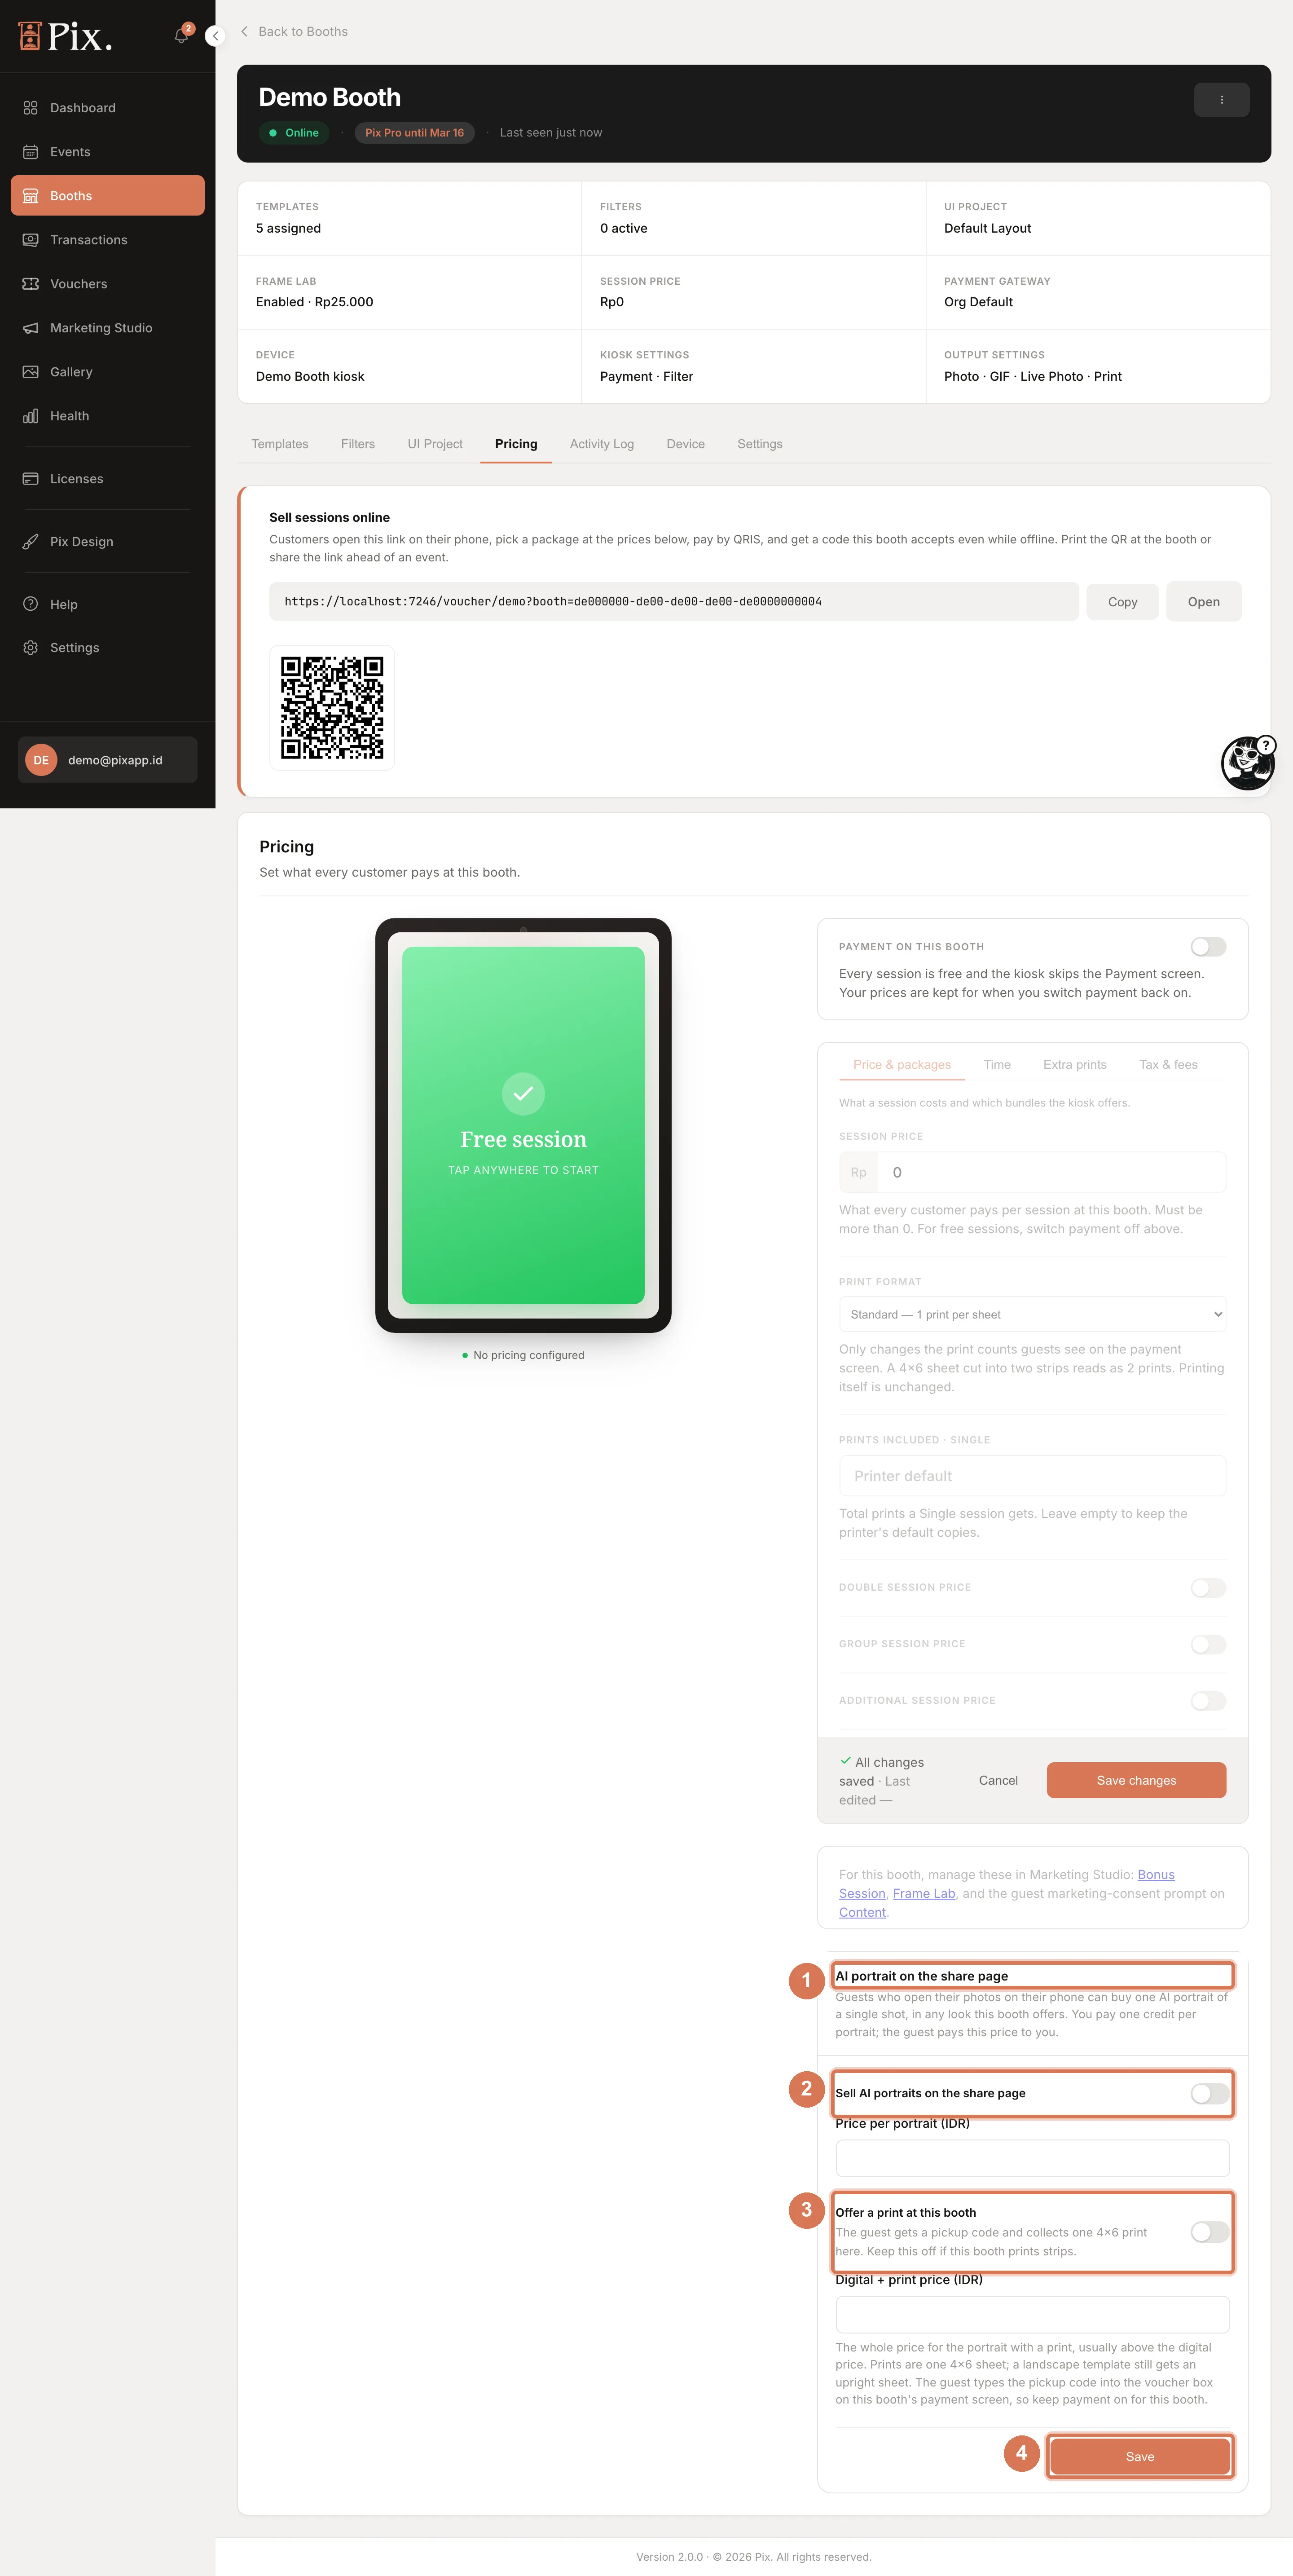Select the Extra prints sub-tab
The width and height of the screenshot is (1293, 2576).
coord(1075,1065)
